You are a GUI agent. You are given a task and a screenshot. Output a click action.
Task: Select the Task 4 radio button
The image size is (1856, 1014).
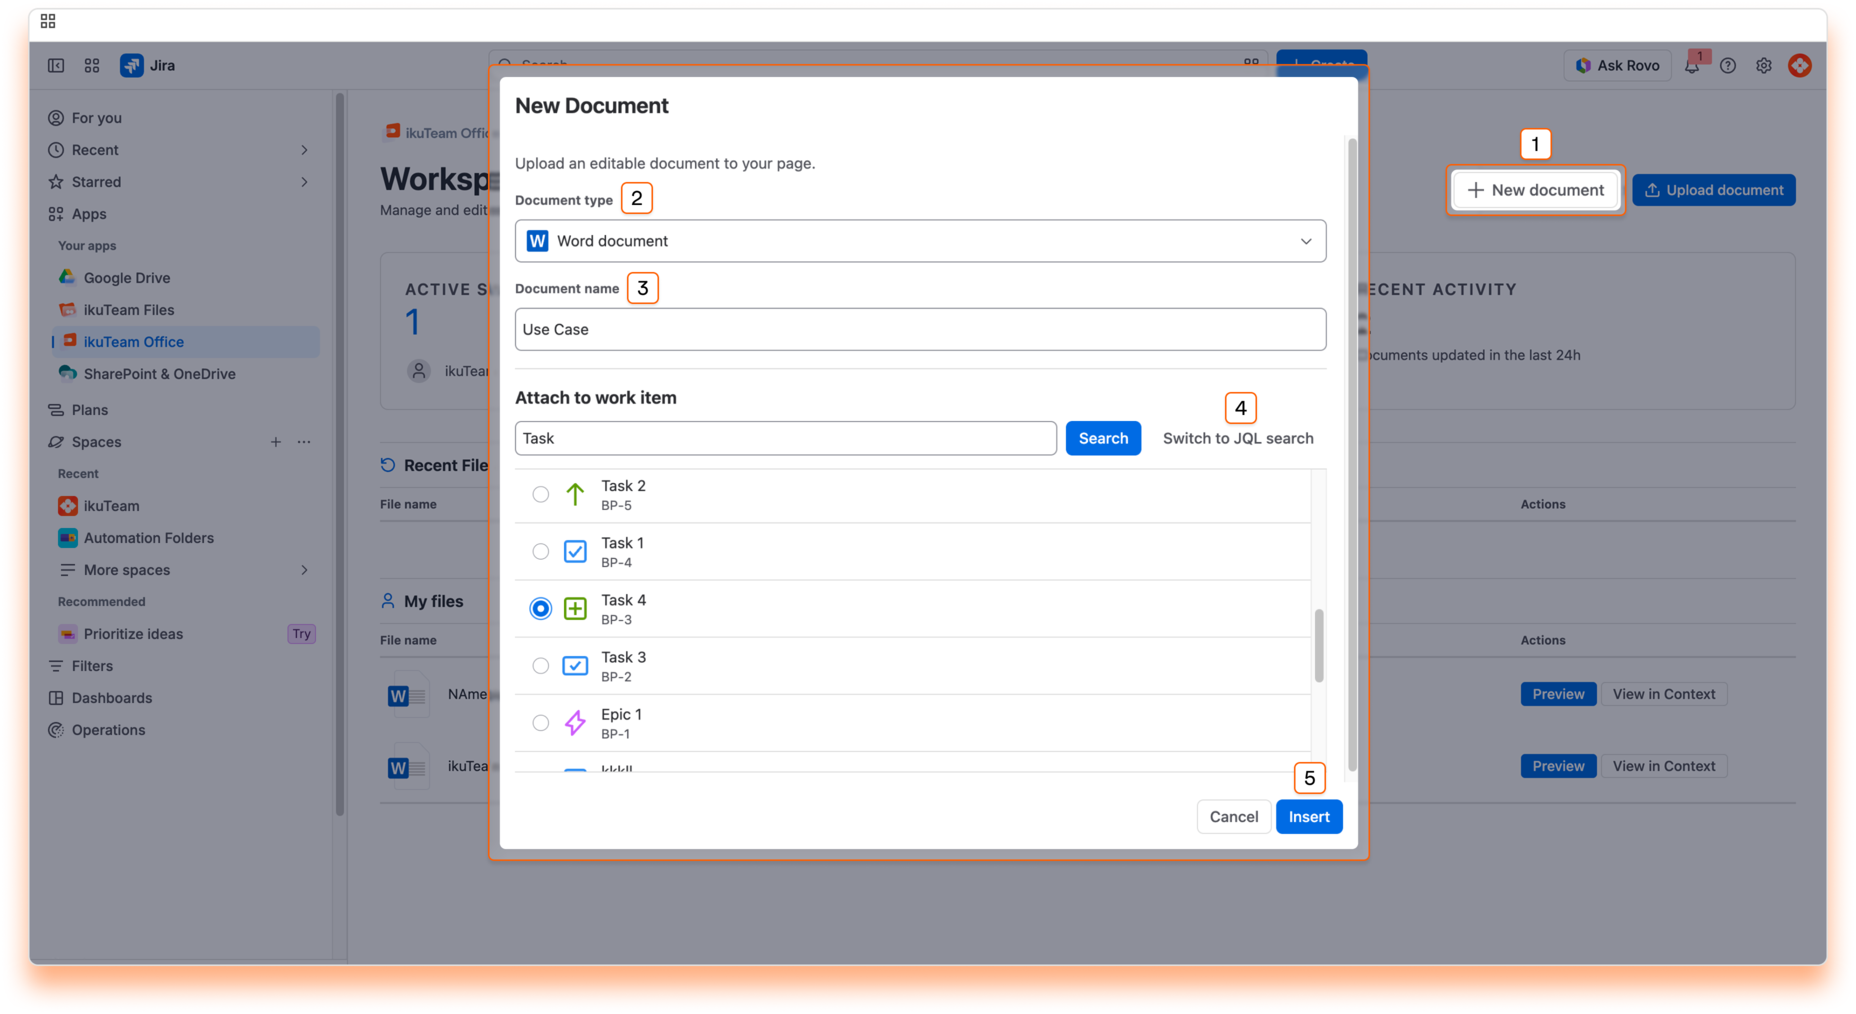pos(540,608)
